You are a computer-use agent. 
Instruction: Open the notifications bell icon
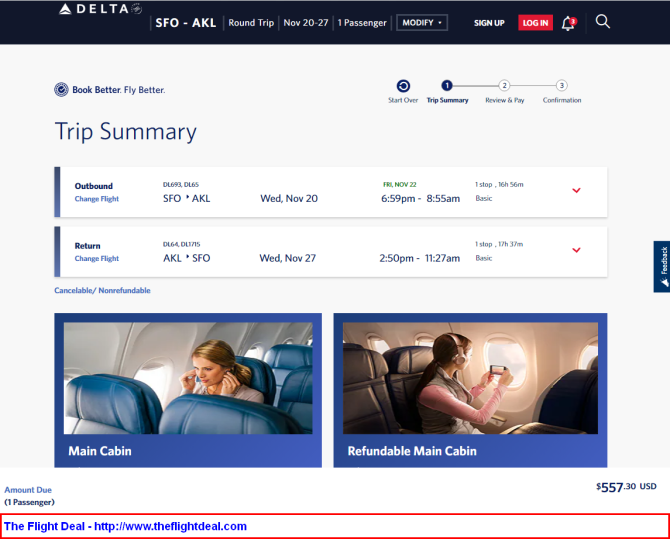click(569, 23)
